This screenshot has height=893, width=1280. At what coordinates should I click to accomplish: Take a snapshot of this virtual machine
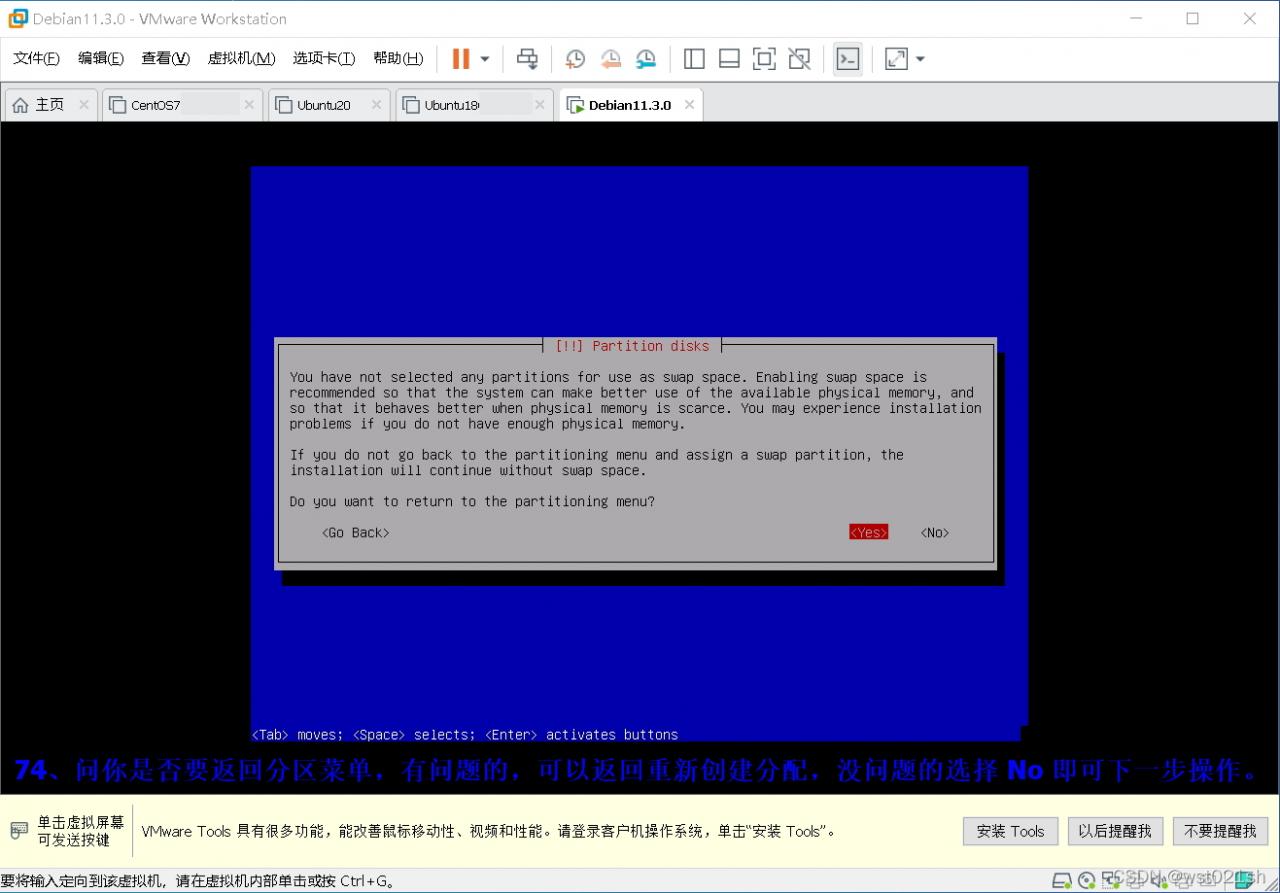575,59
